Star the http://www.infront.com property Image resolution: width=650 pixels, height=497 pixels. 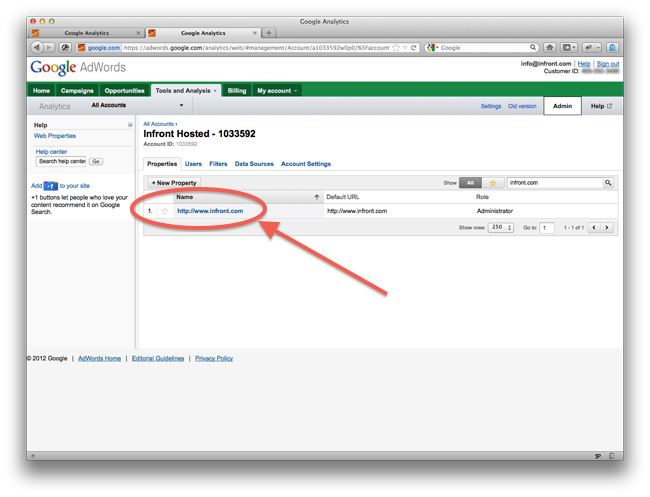pyautogui.click(x=165, y=211)
